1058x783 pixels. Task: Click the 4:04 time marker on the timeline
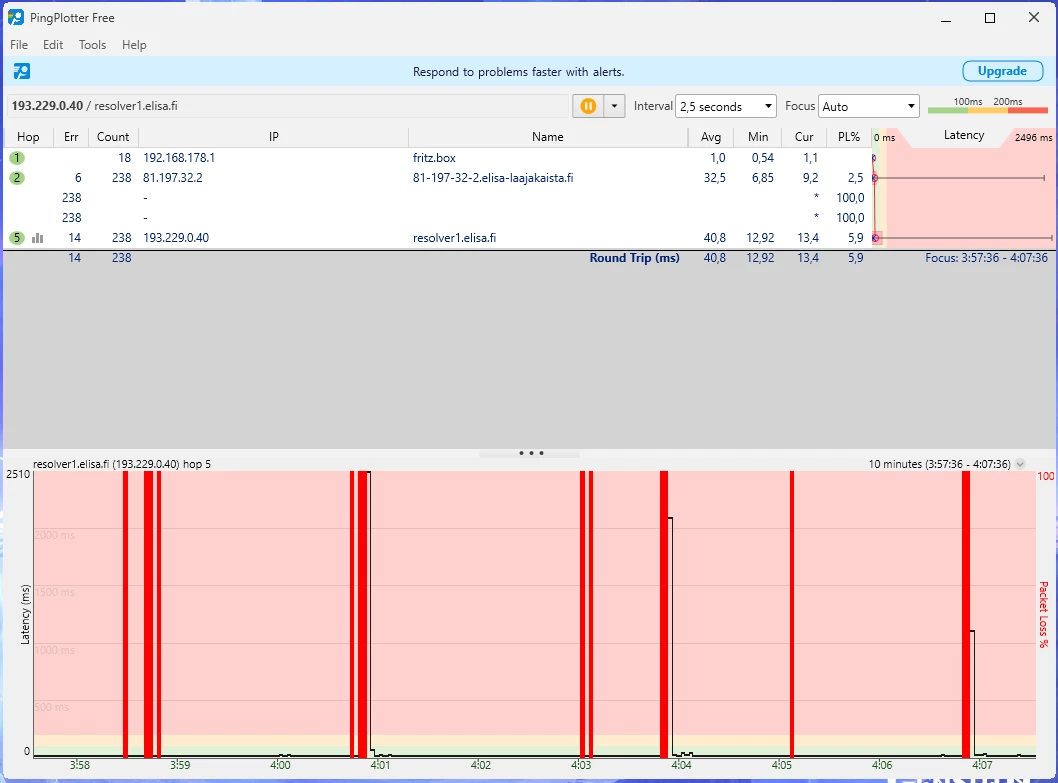[681, 765]
